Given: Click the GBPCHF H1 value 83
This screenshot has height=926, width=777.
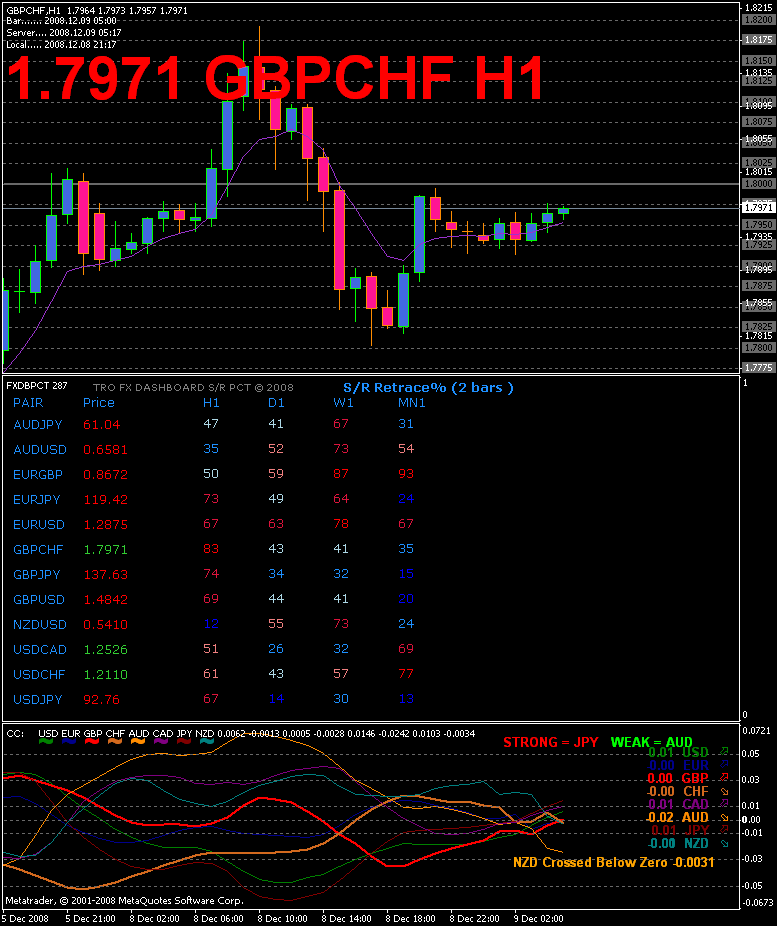Looking at the screenshot, I should [x=211, y=549].
